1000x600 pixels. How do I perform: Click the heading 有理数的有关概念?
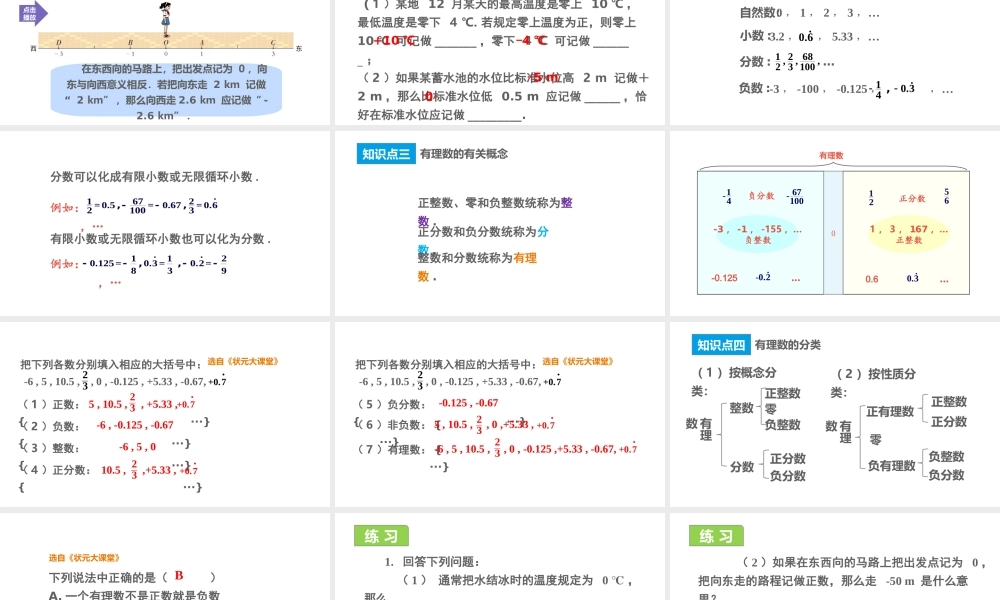[464, 154]
